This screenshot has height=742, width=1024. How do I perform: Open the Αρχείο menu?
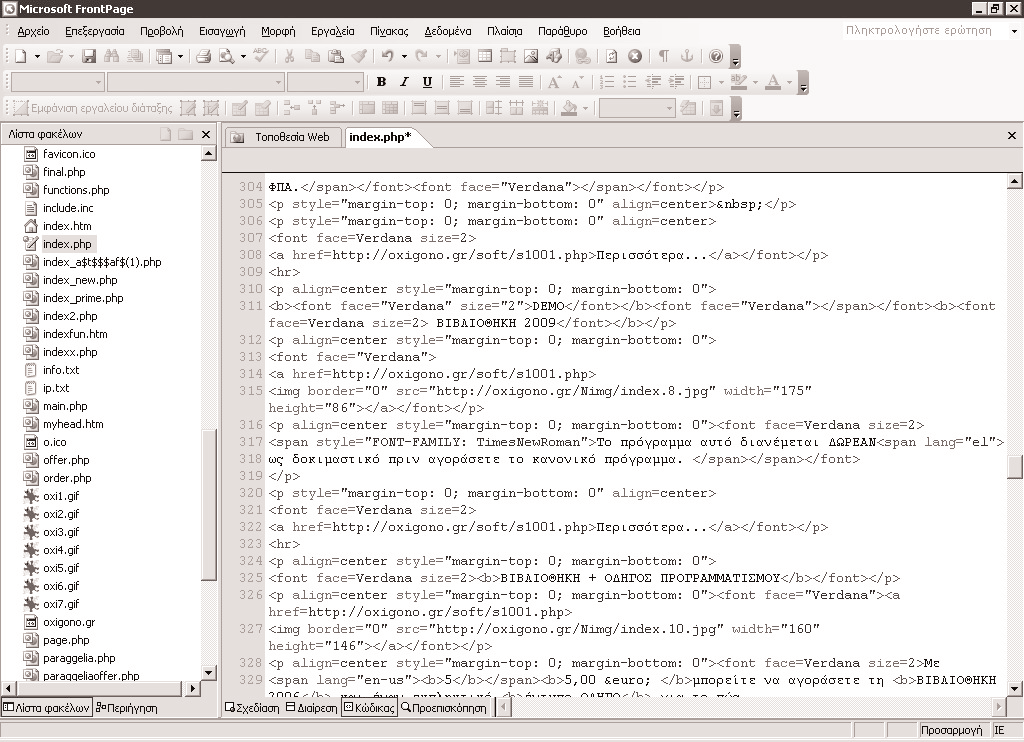pyautogui.click(x=33, y=31)
